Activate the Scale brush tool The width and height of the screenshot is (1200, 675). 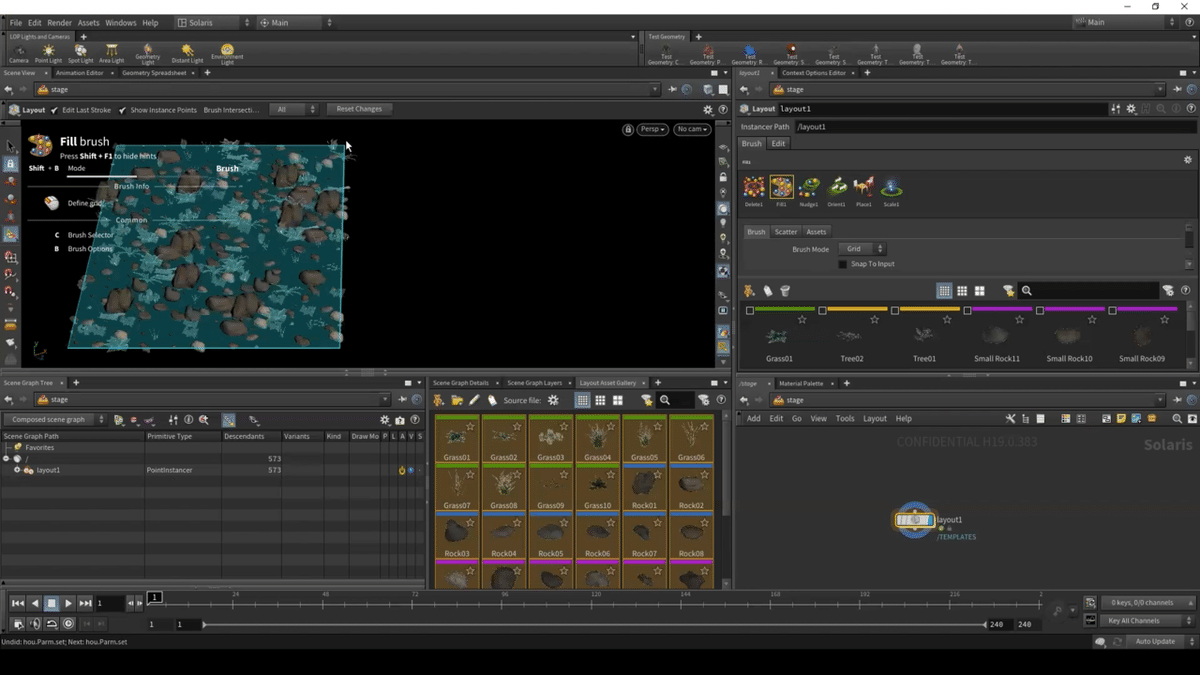tap(891, 187)
